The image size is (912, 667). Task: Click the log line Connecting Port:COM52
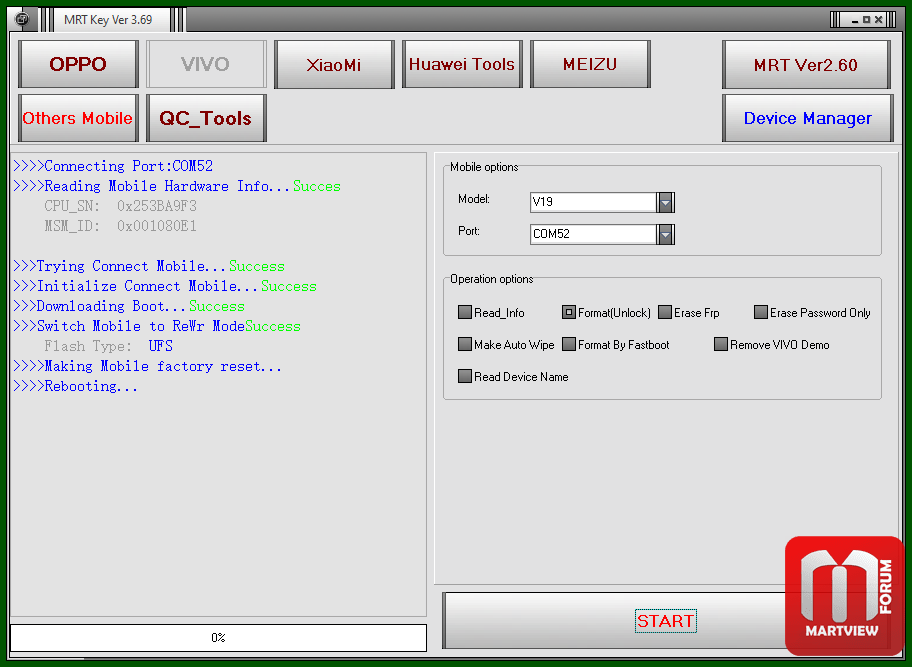(x=113, y=166)
